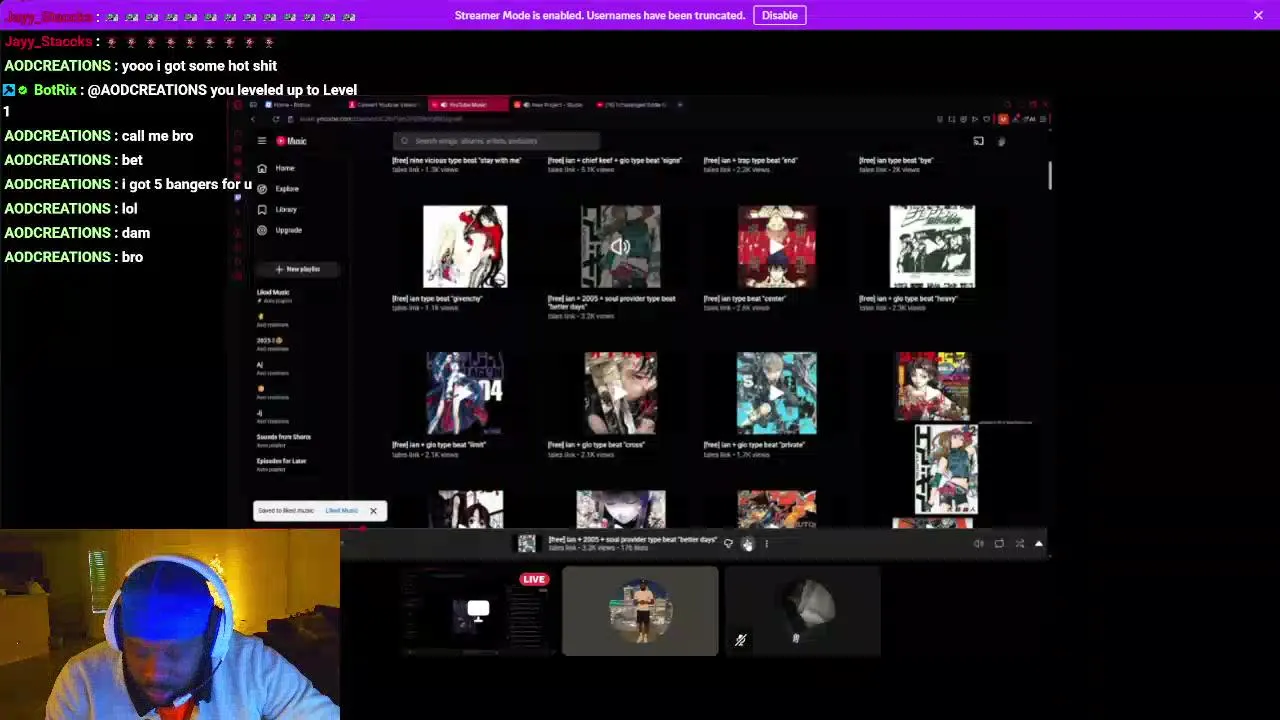The image size is (1280, 720).
Task: Select the standing man avatar tile
Action: click(640, 611)
